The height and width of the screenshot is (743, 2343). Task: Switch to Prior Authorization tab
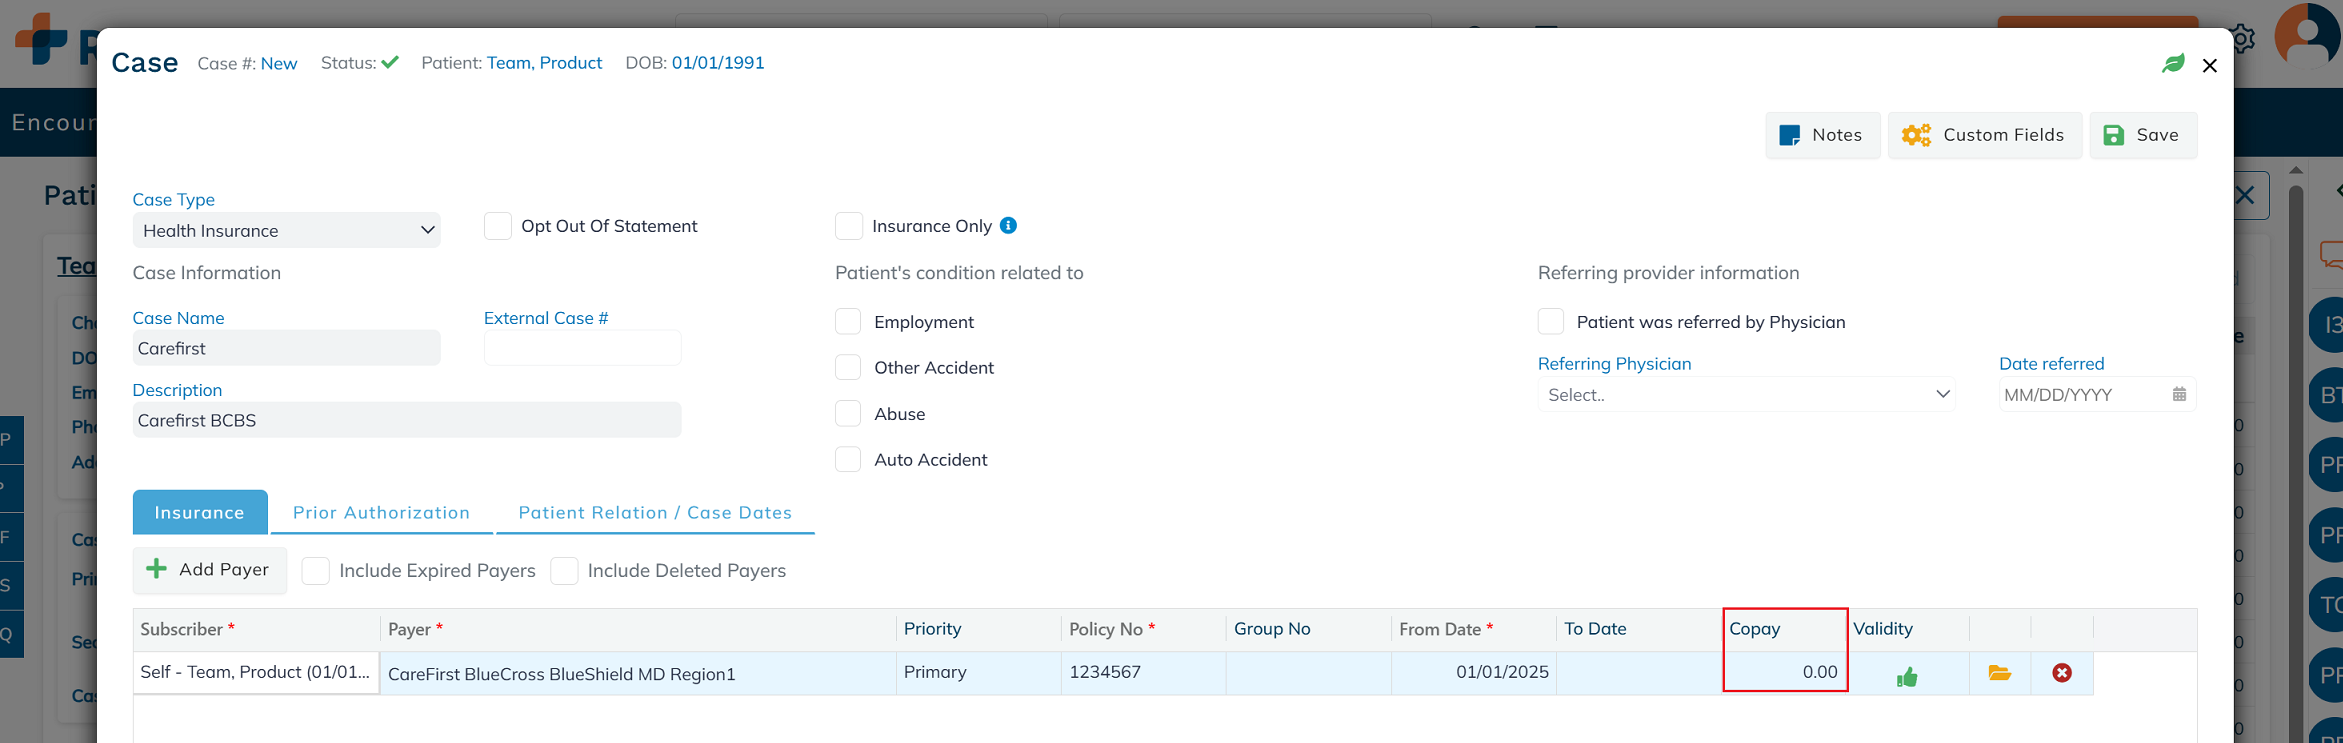[x=381, y=513]
